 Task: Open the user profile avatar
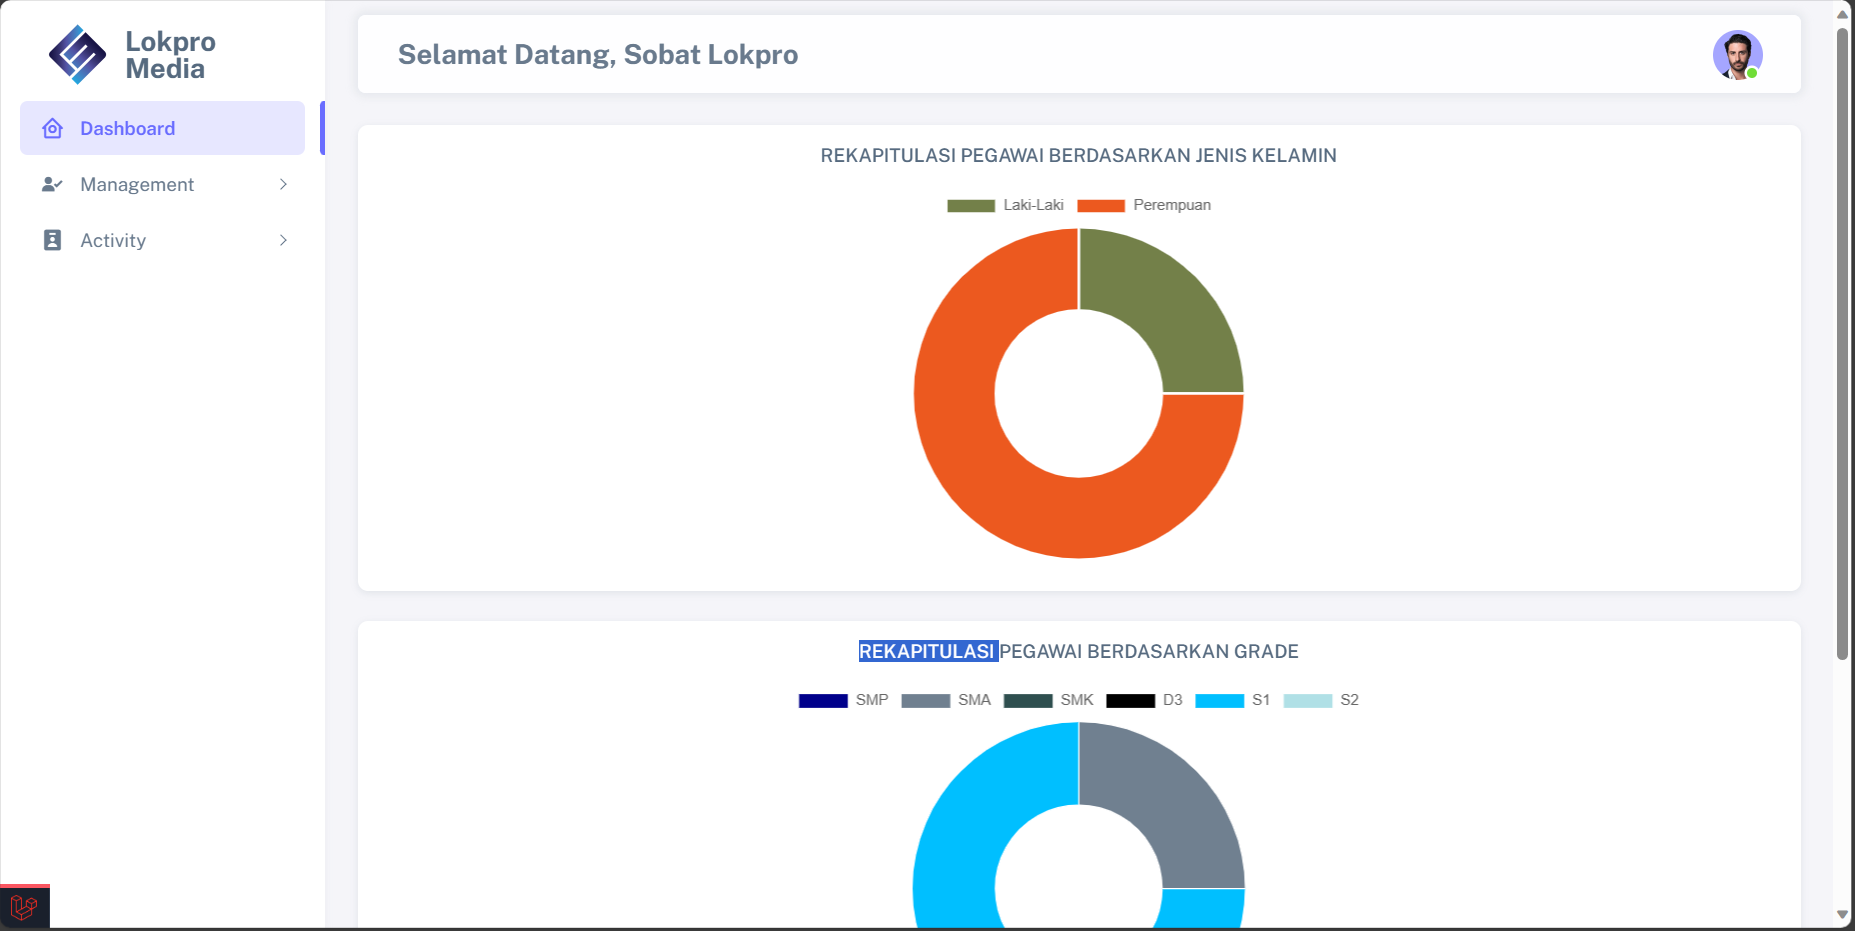click(x=1736, y=55)
